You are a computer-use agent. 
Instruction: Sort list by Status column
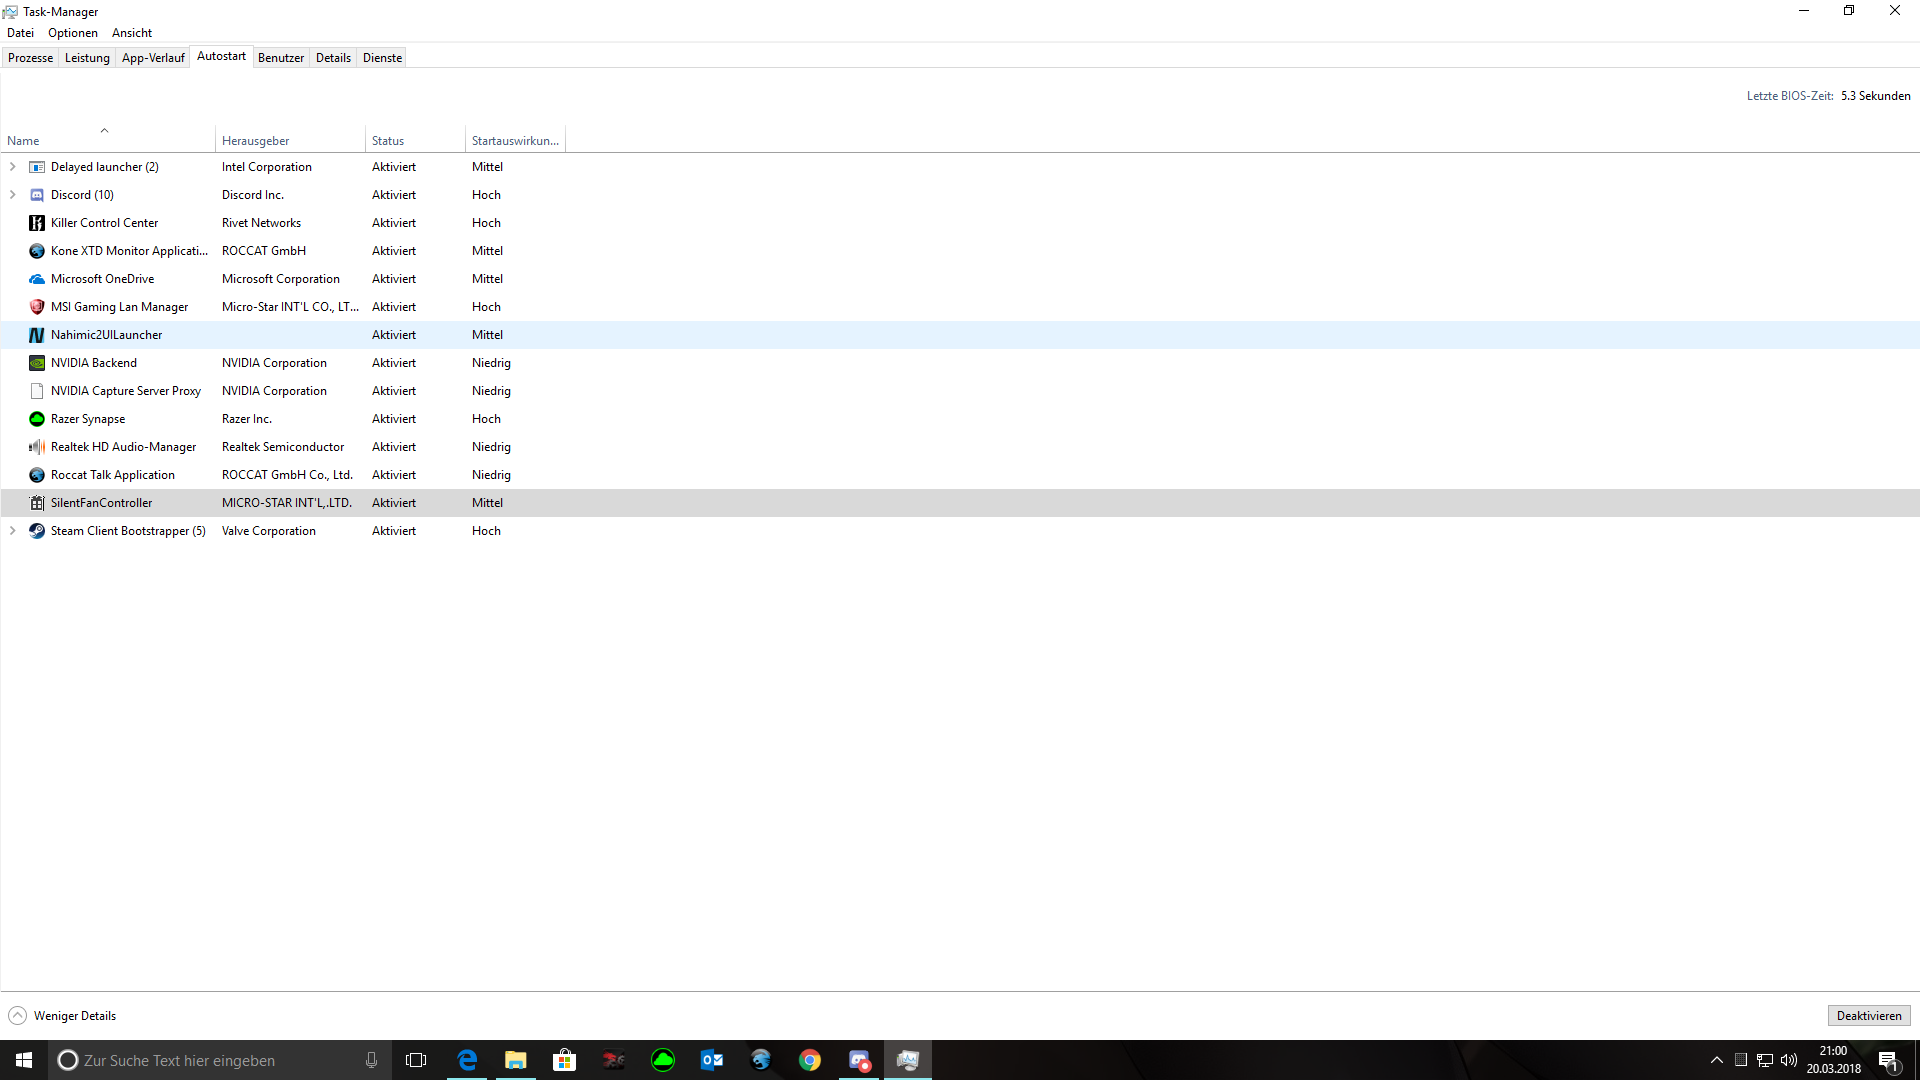point(388,141)
